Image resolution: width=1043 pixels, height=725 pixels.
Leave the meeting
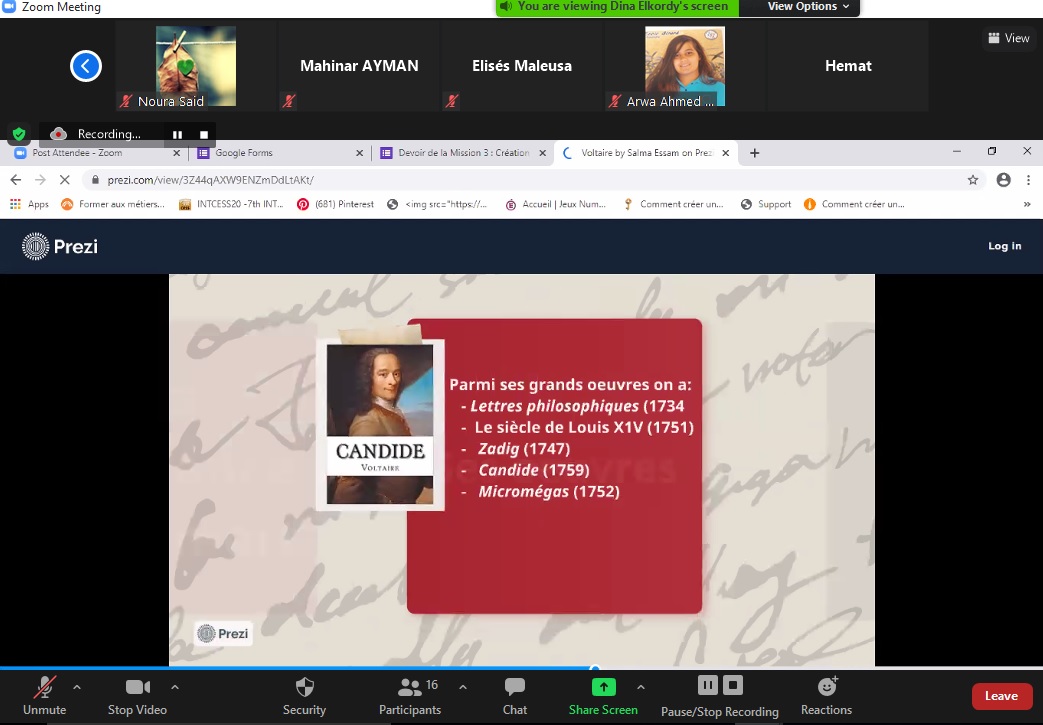click(1001, 696)
